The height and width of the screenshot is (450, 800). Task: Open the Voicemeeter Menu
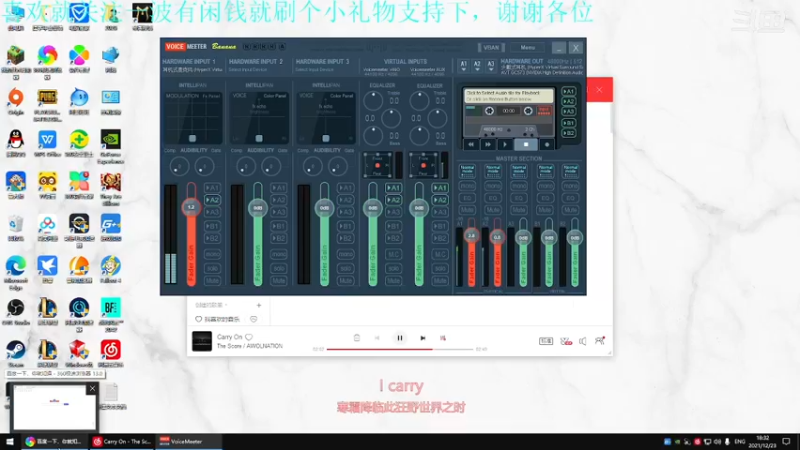click(528, 47)
